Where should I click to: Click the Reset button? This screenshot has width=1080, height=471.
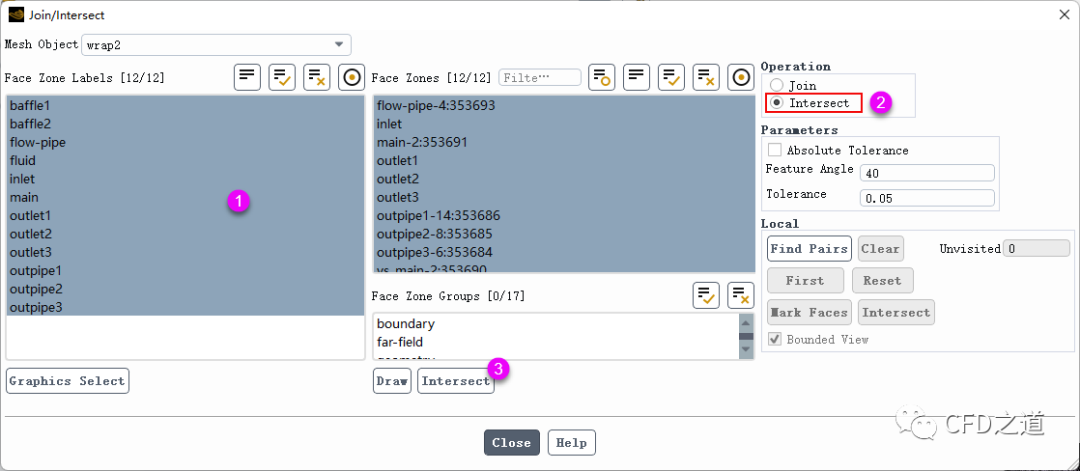coord(882,280)
